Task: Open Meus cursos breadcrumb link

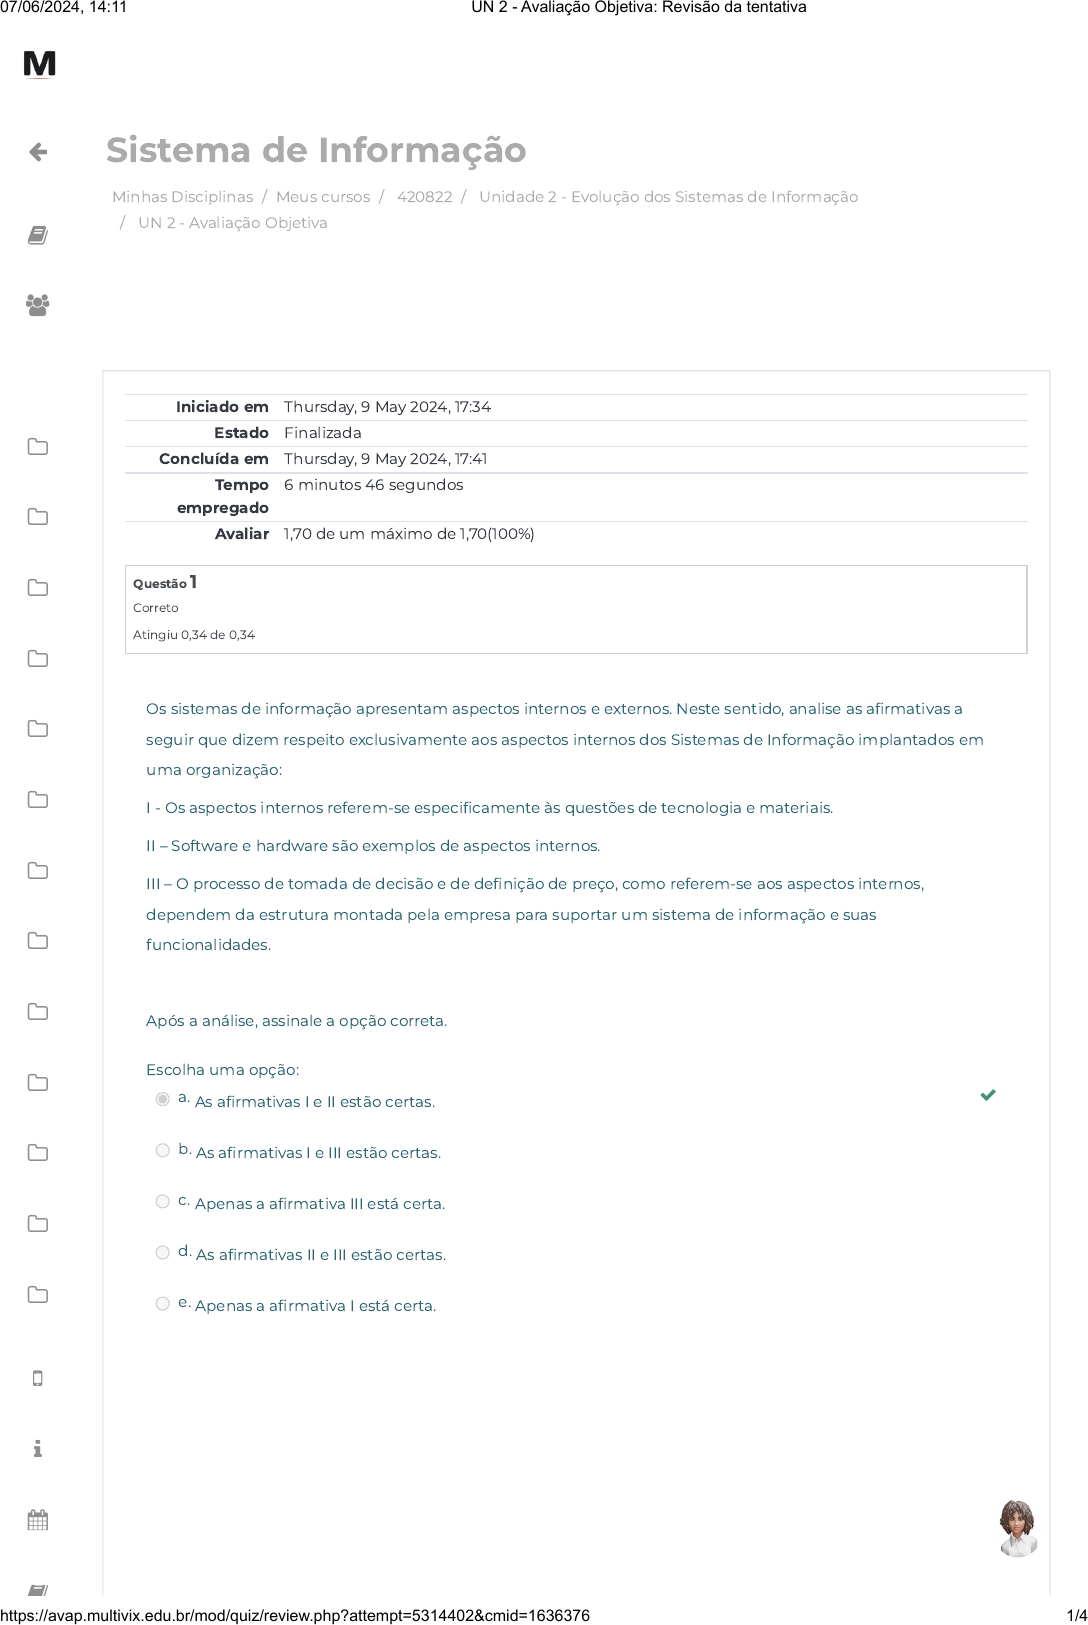Action: (x=323, y=197)
